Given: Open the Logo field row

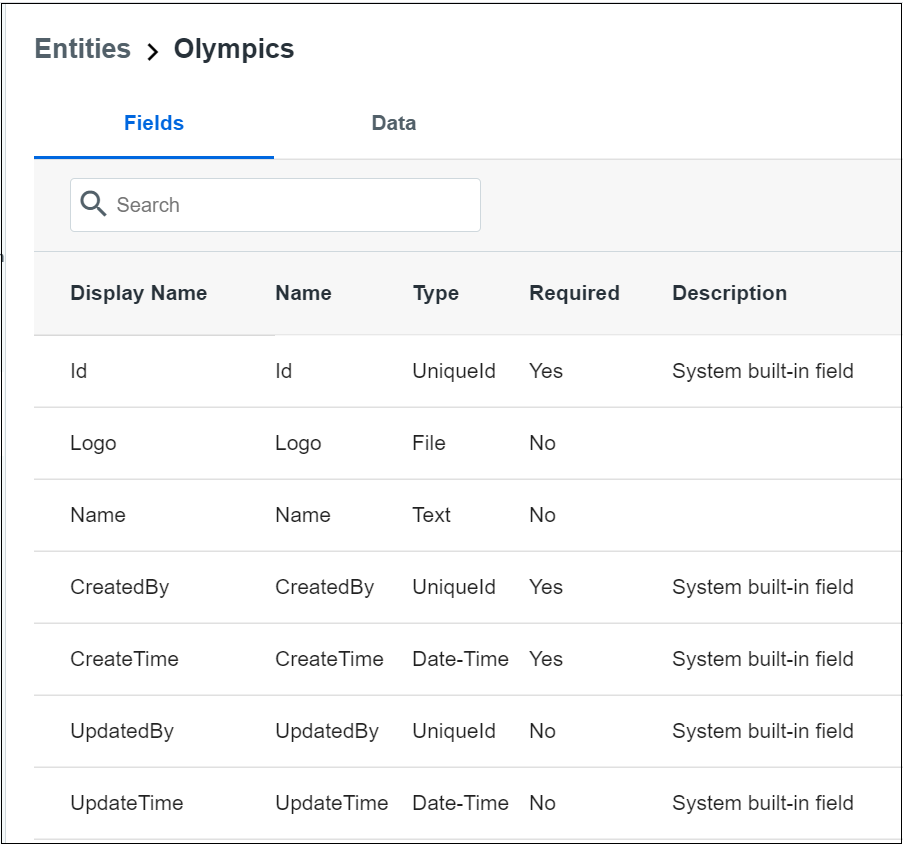Looking at the screenshot, I should point(93,443).
